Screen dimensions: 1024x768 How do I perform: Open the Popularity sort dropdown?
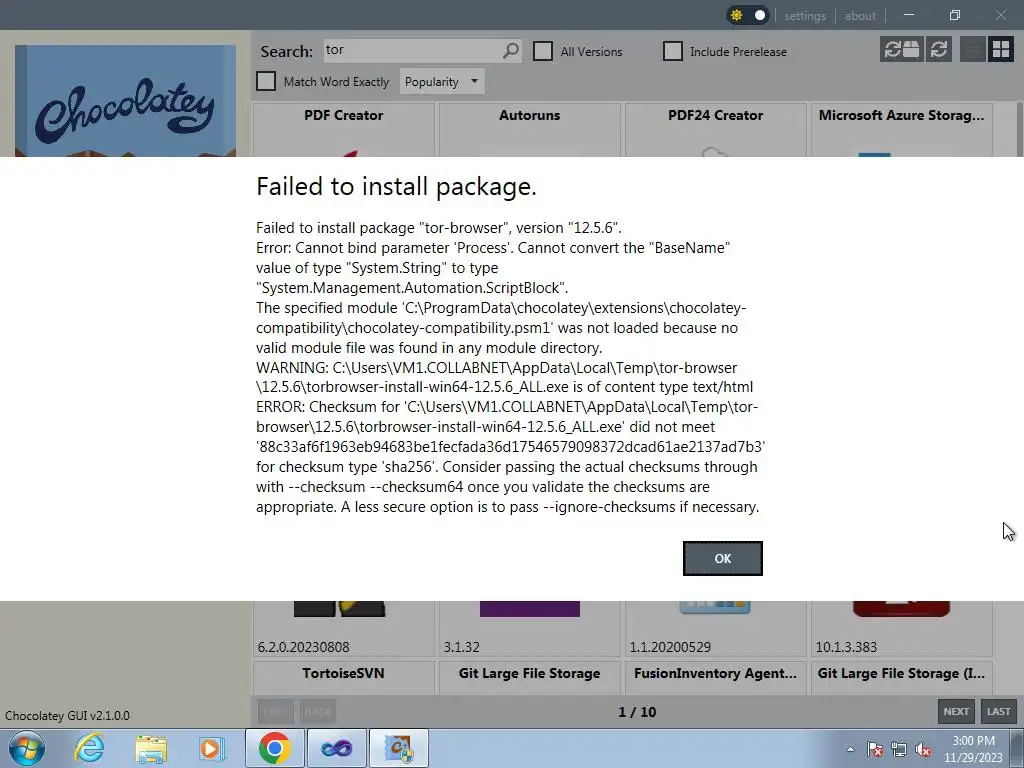442,82
